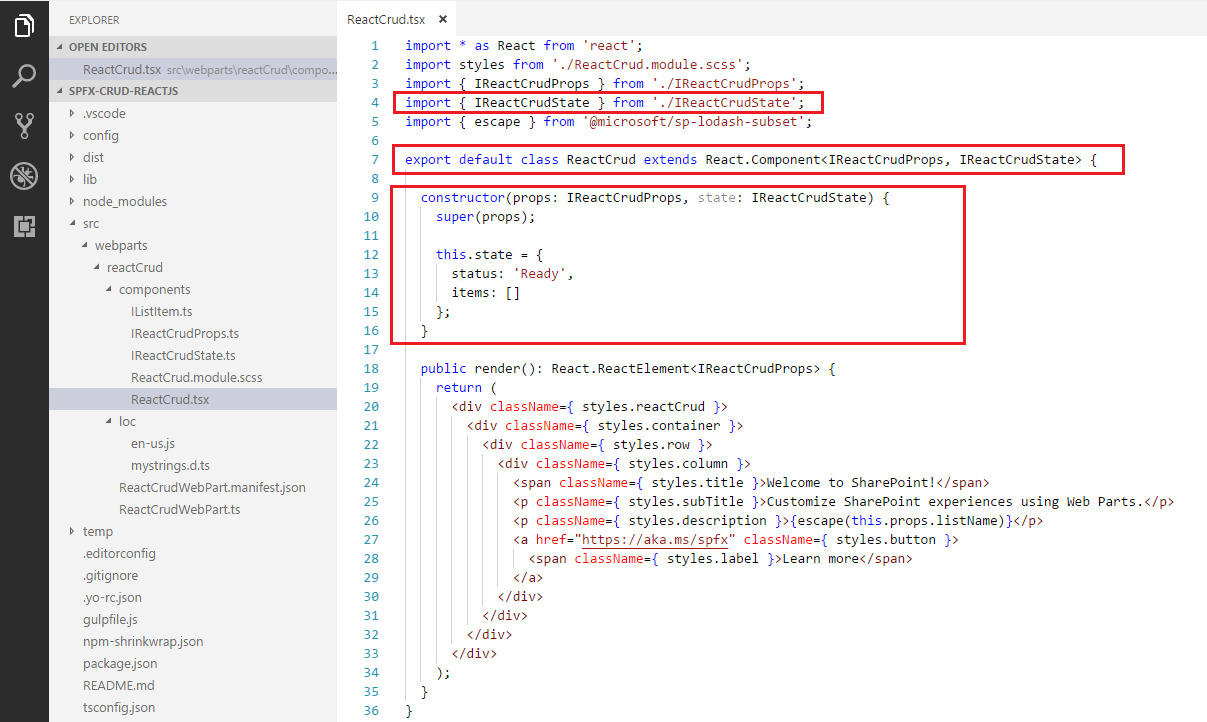Viewport: 1207px width, 722px height.
Task: Open the Source Control view icon
Action: tap(24, 125)
